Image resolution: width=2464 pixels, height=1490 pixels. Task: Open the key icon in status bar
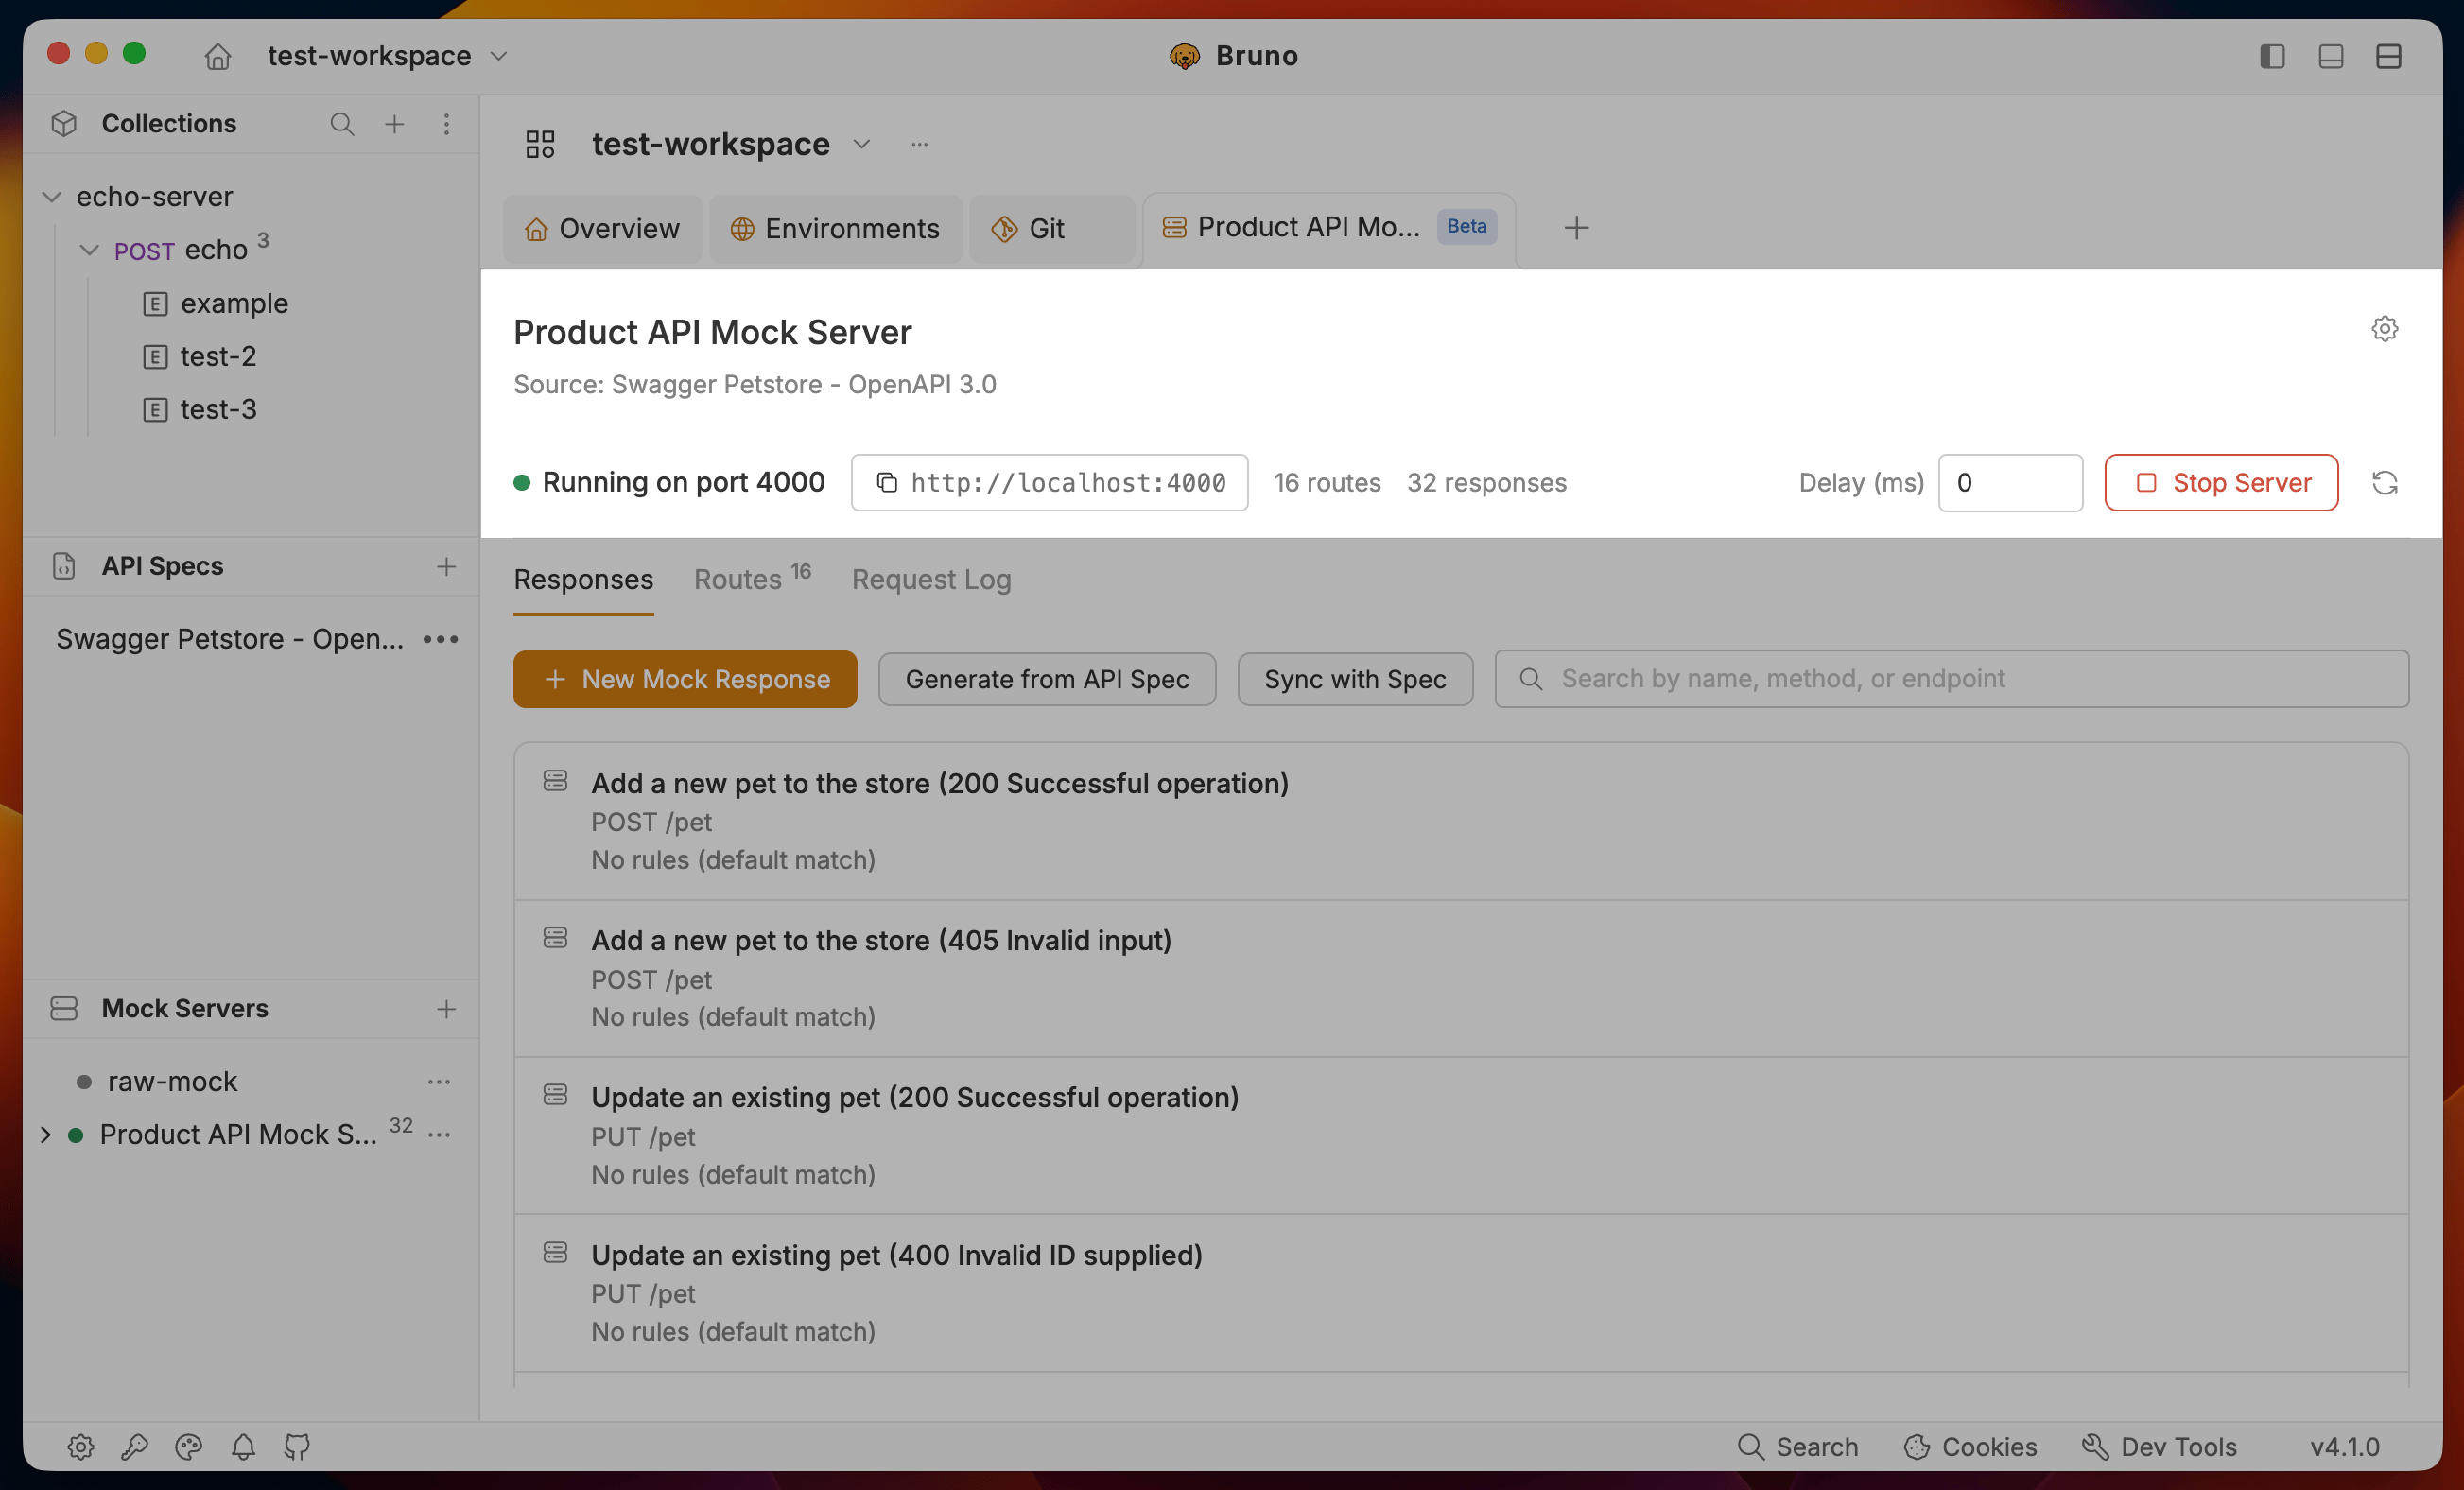(135, 1447)
